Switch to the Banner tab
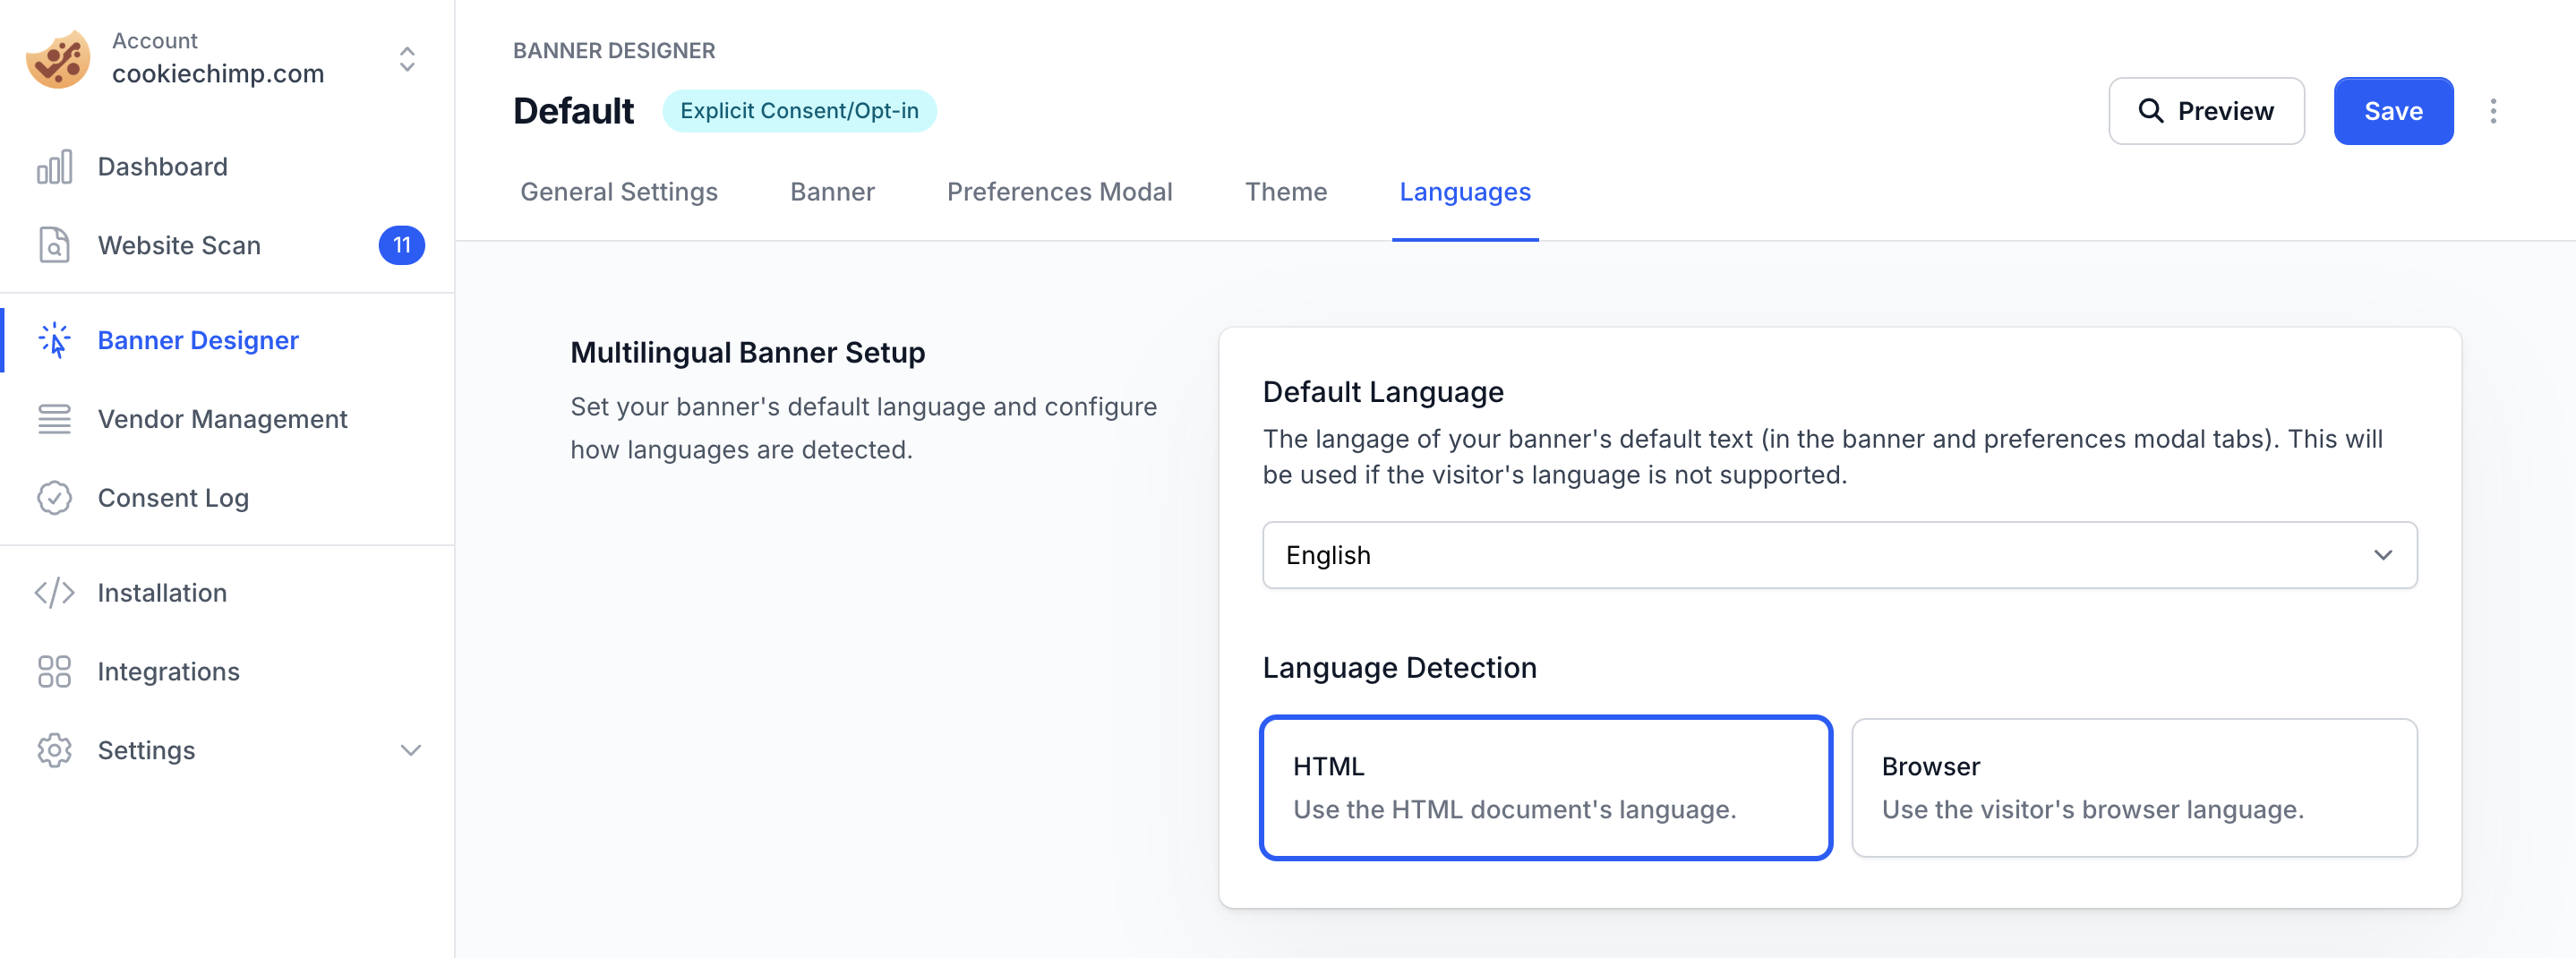 (832, 192)
